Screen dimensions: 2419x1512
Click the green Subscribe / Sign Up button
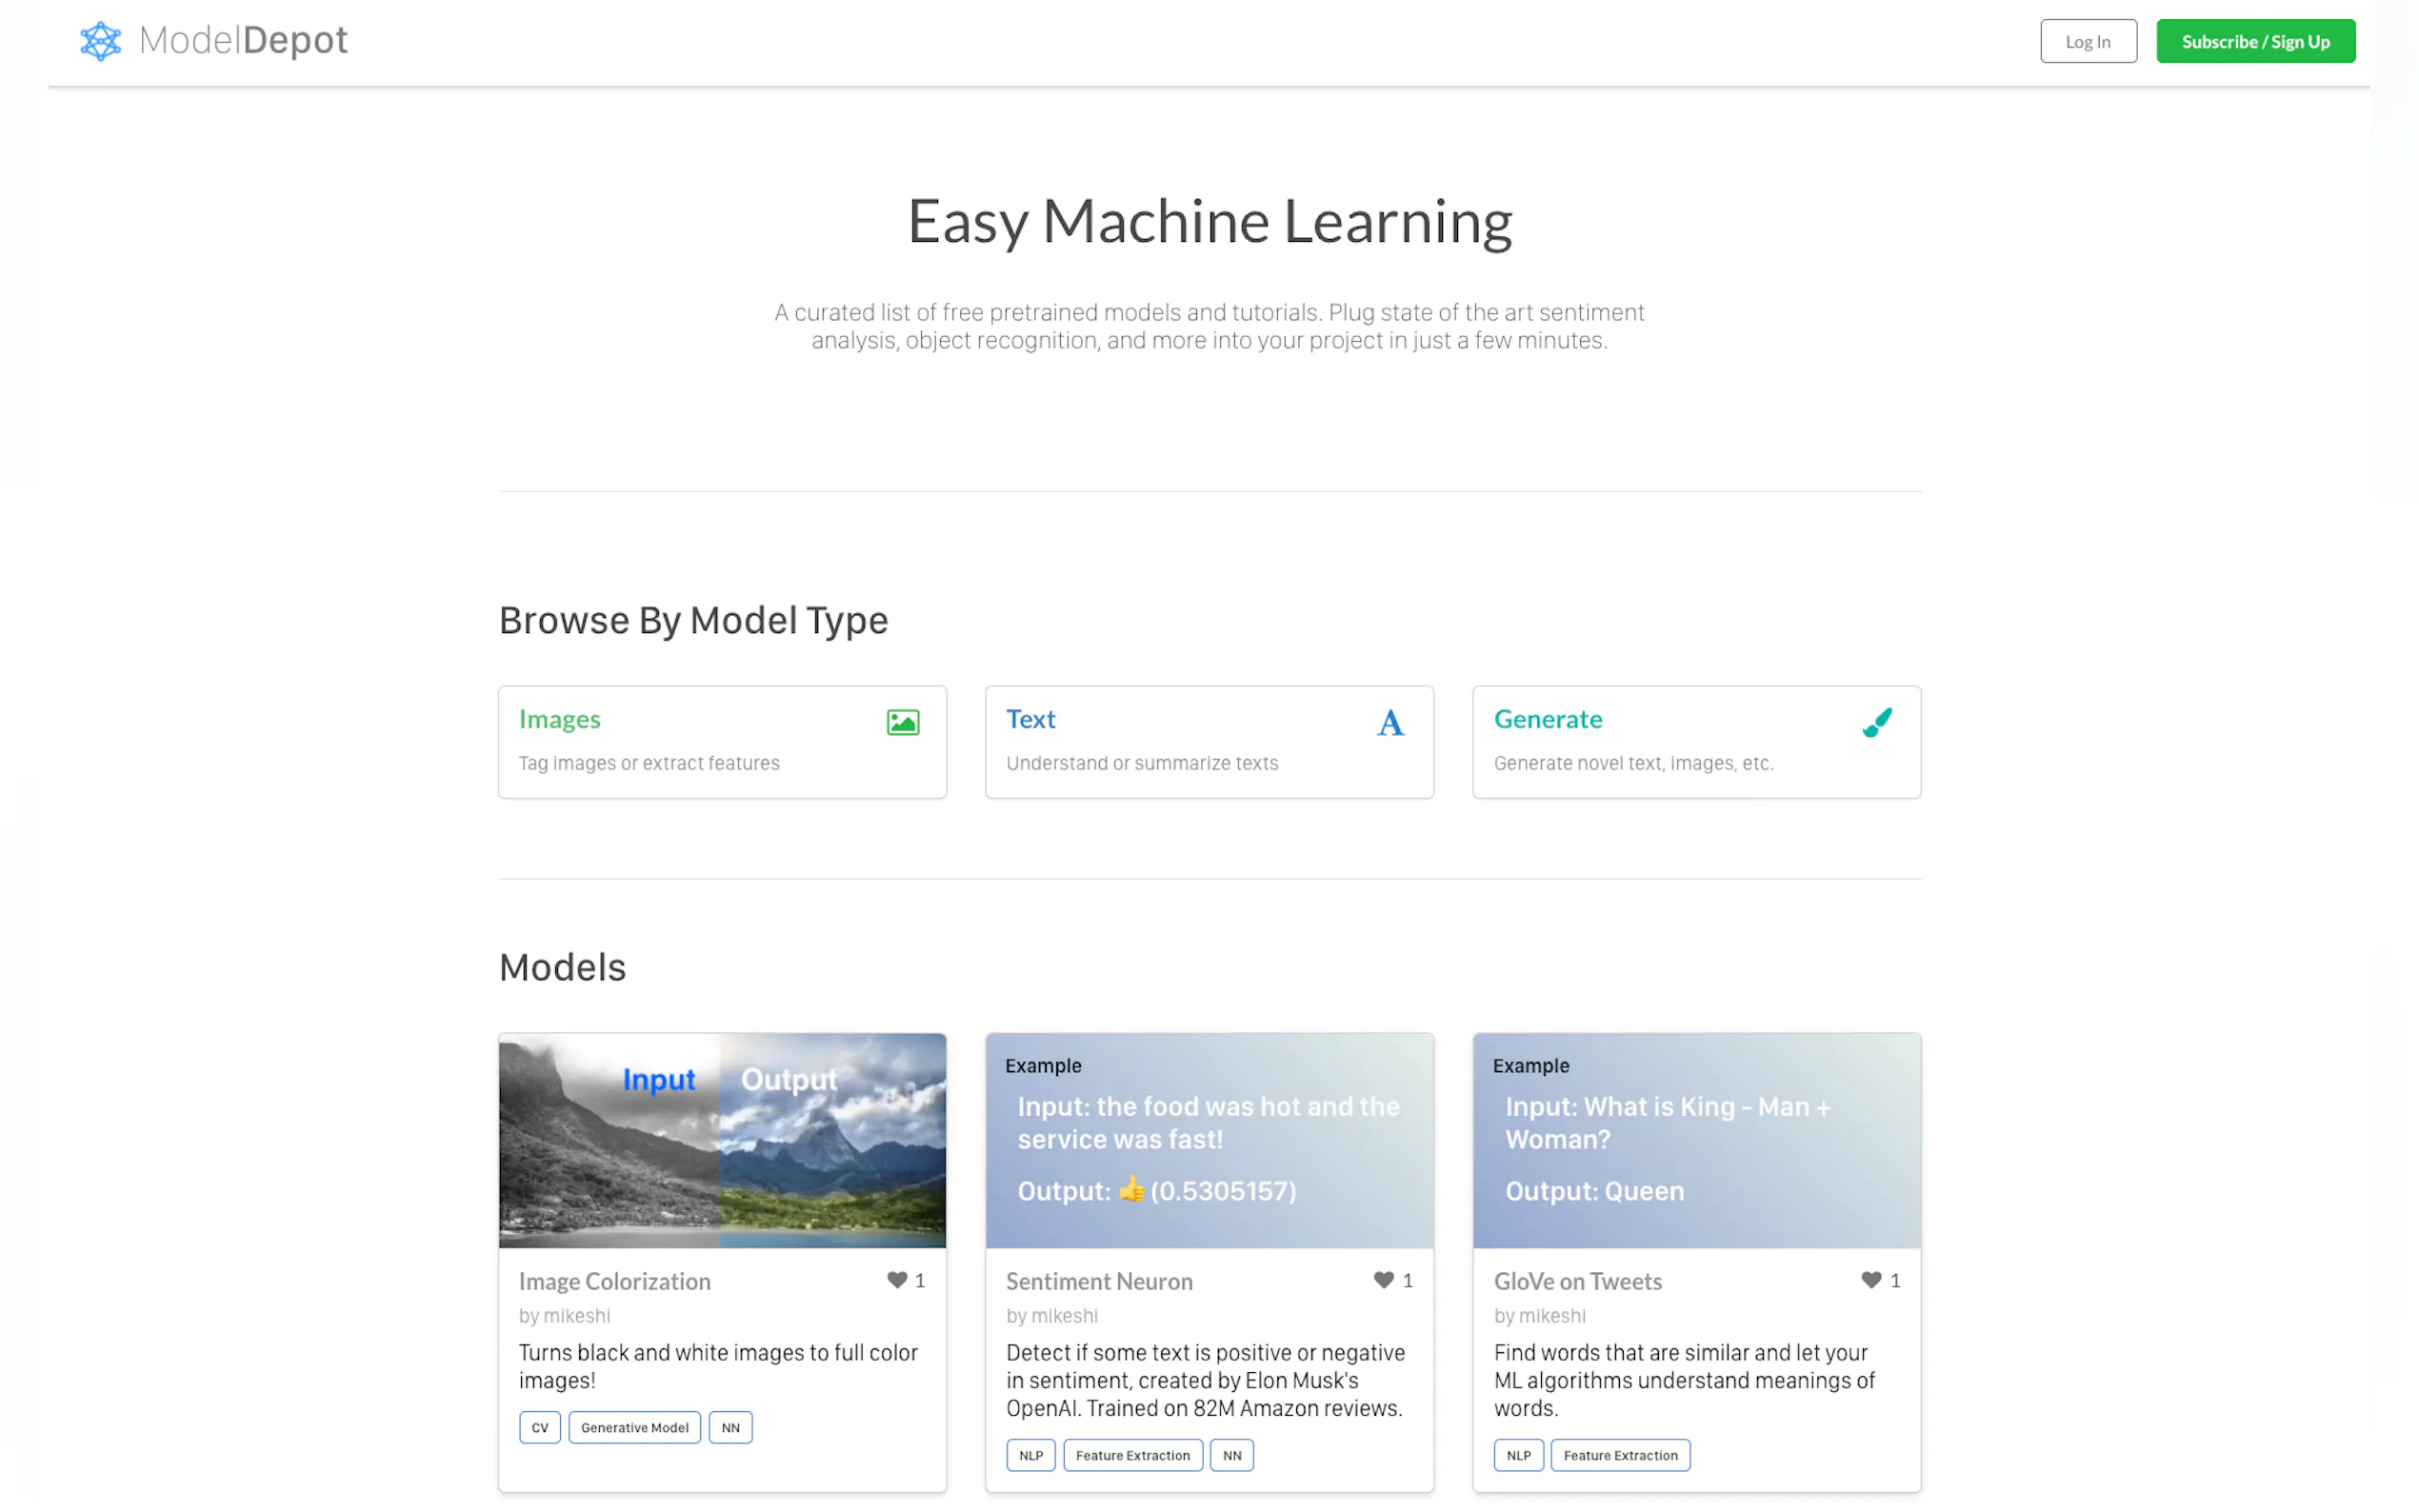(x=2254, y=41)
